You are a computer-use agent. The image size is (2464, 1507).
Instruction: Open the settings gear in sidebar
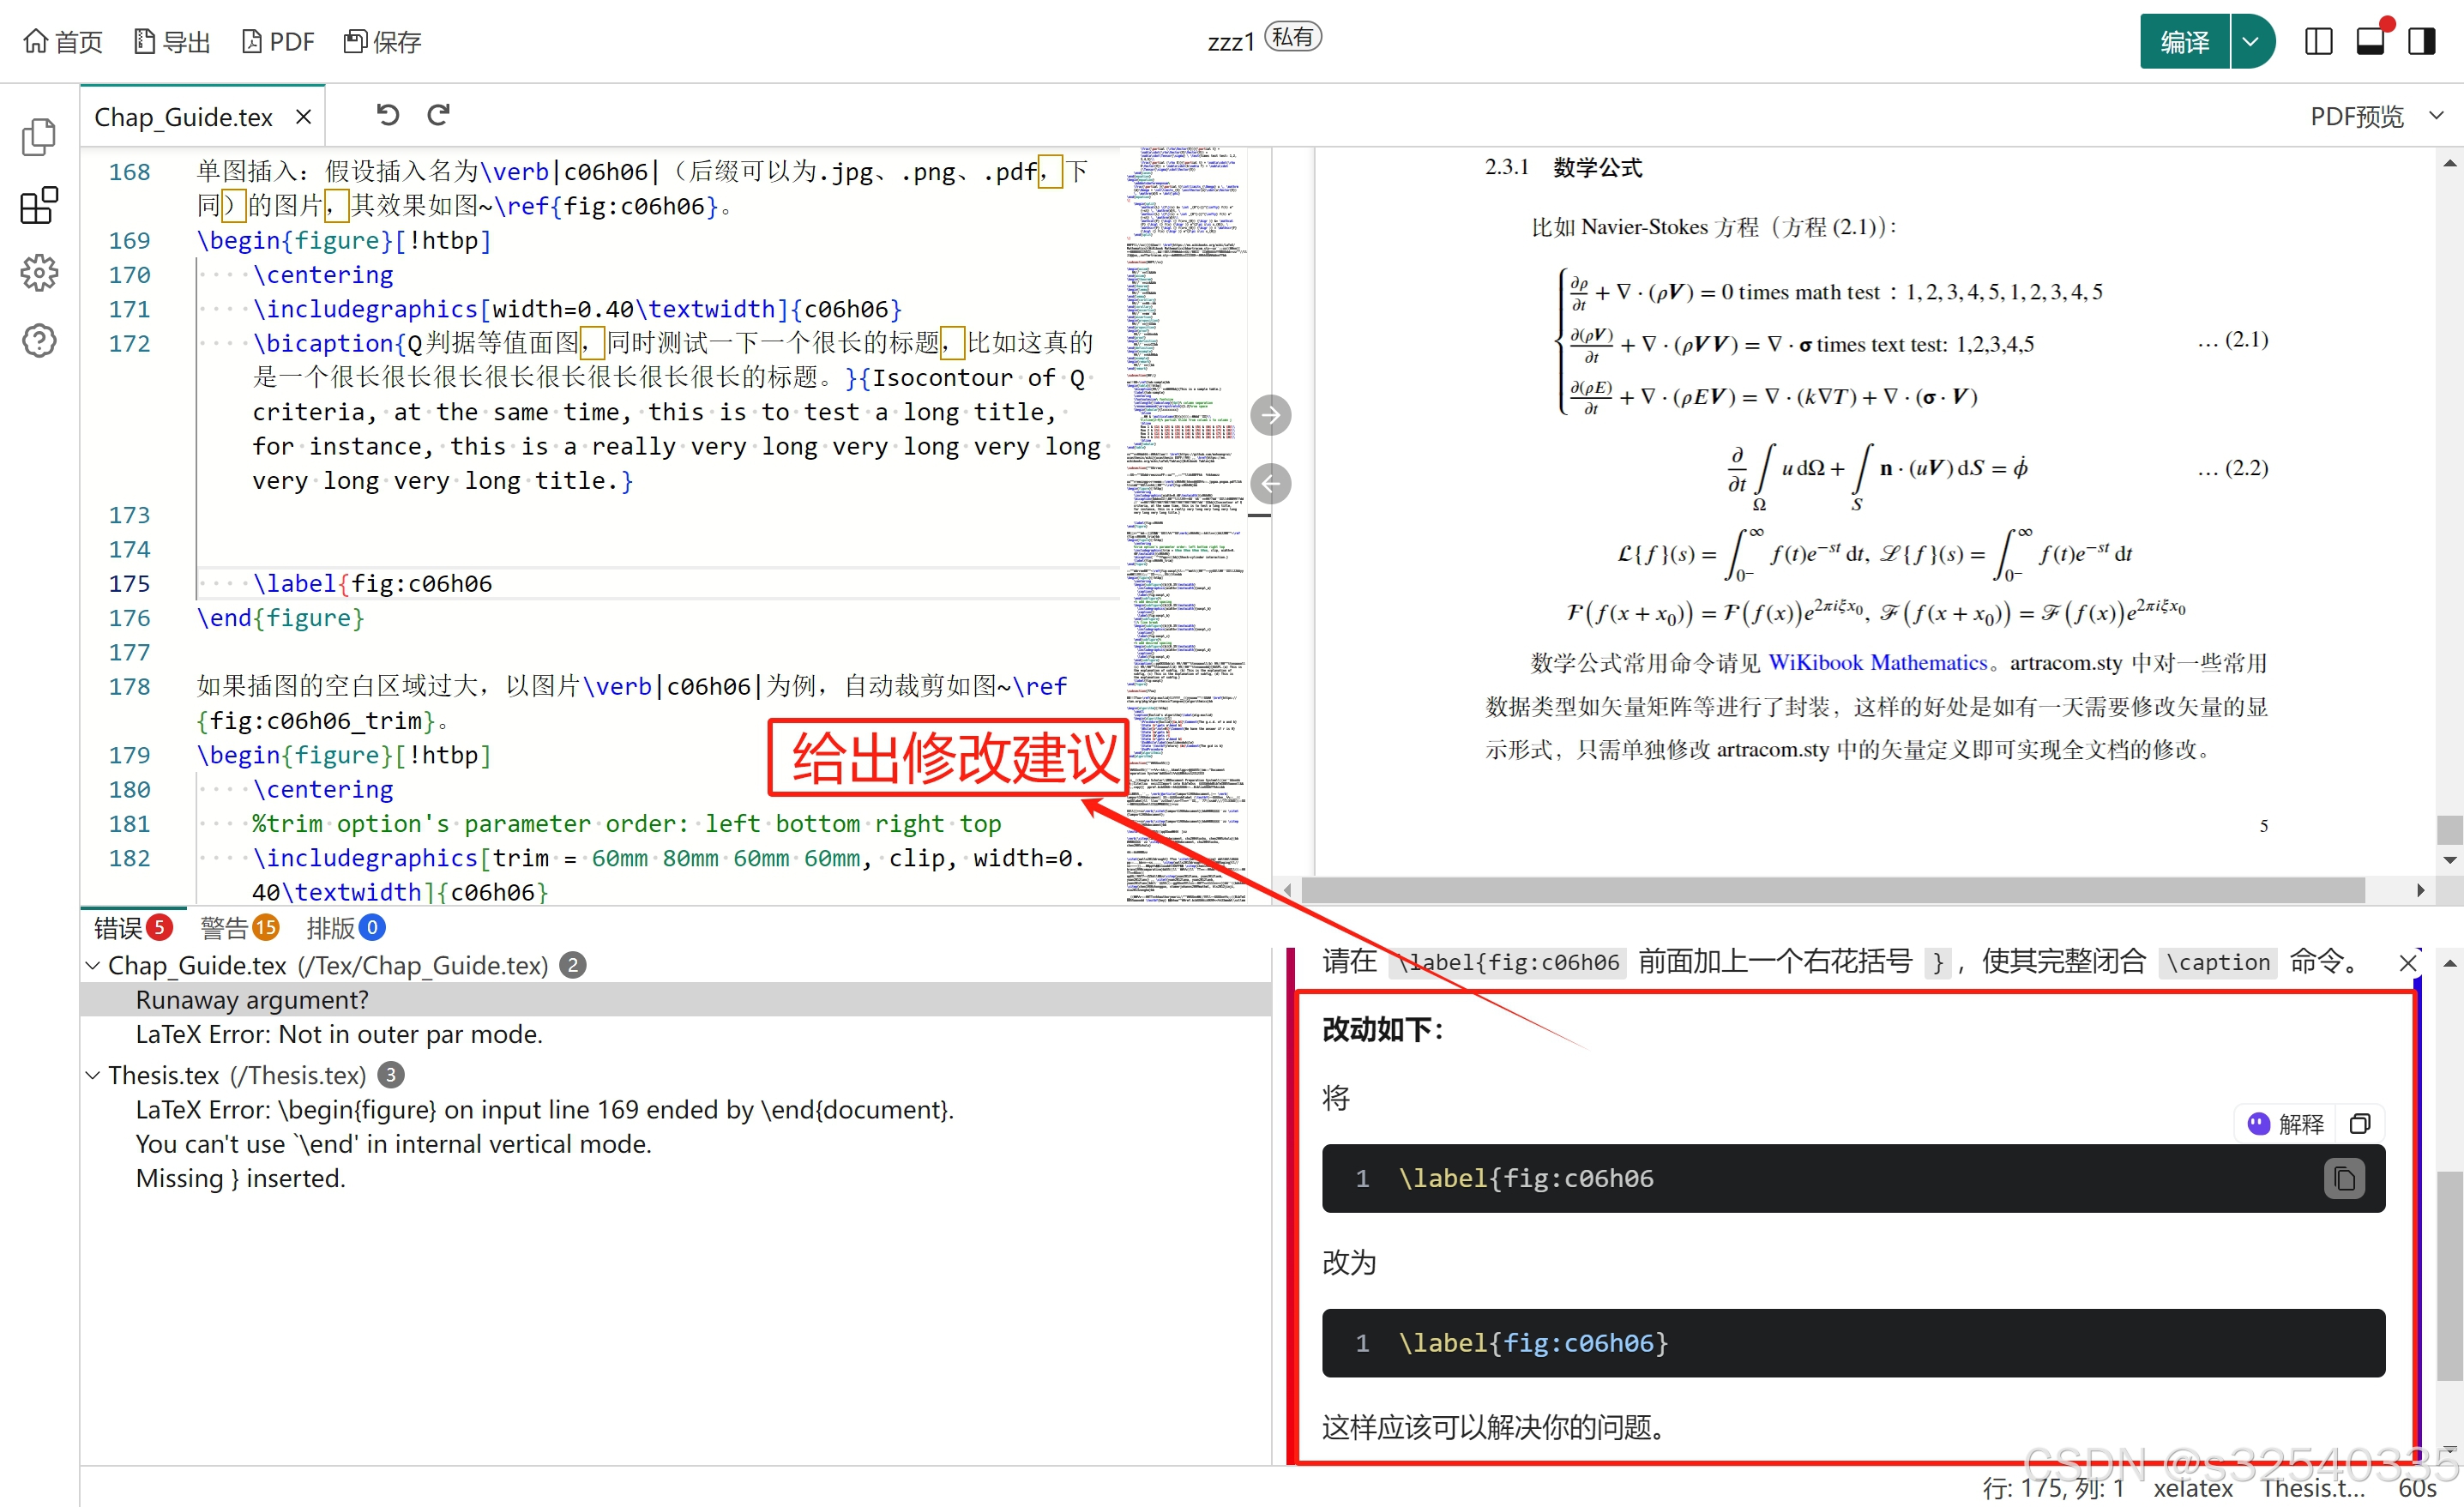(39, 272)
